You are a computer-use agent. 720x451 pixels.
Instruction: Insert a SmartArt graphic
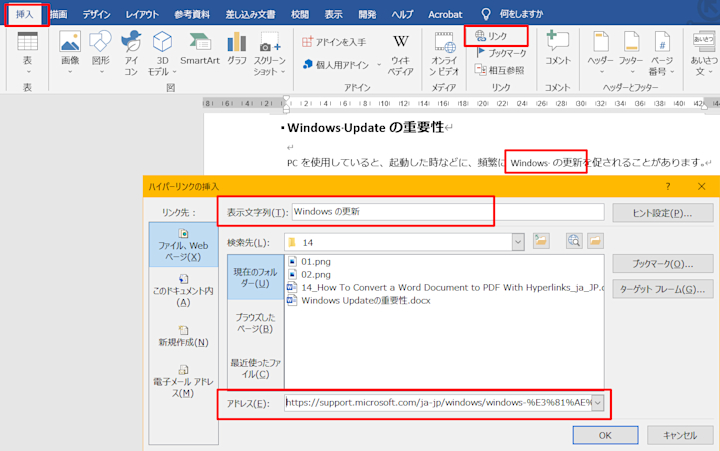coord(200,48)
